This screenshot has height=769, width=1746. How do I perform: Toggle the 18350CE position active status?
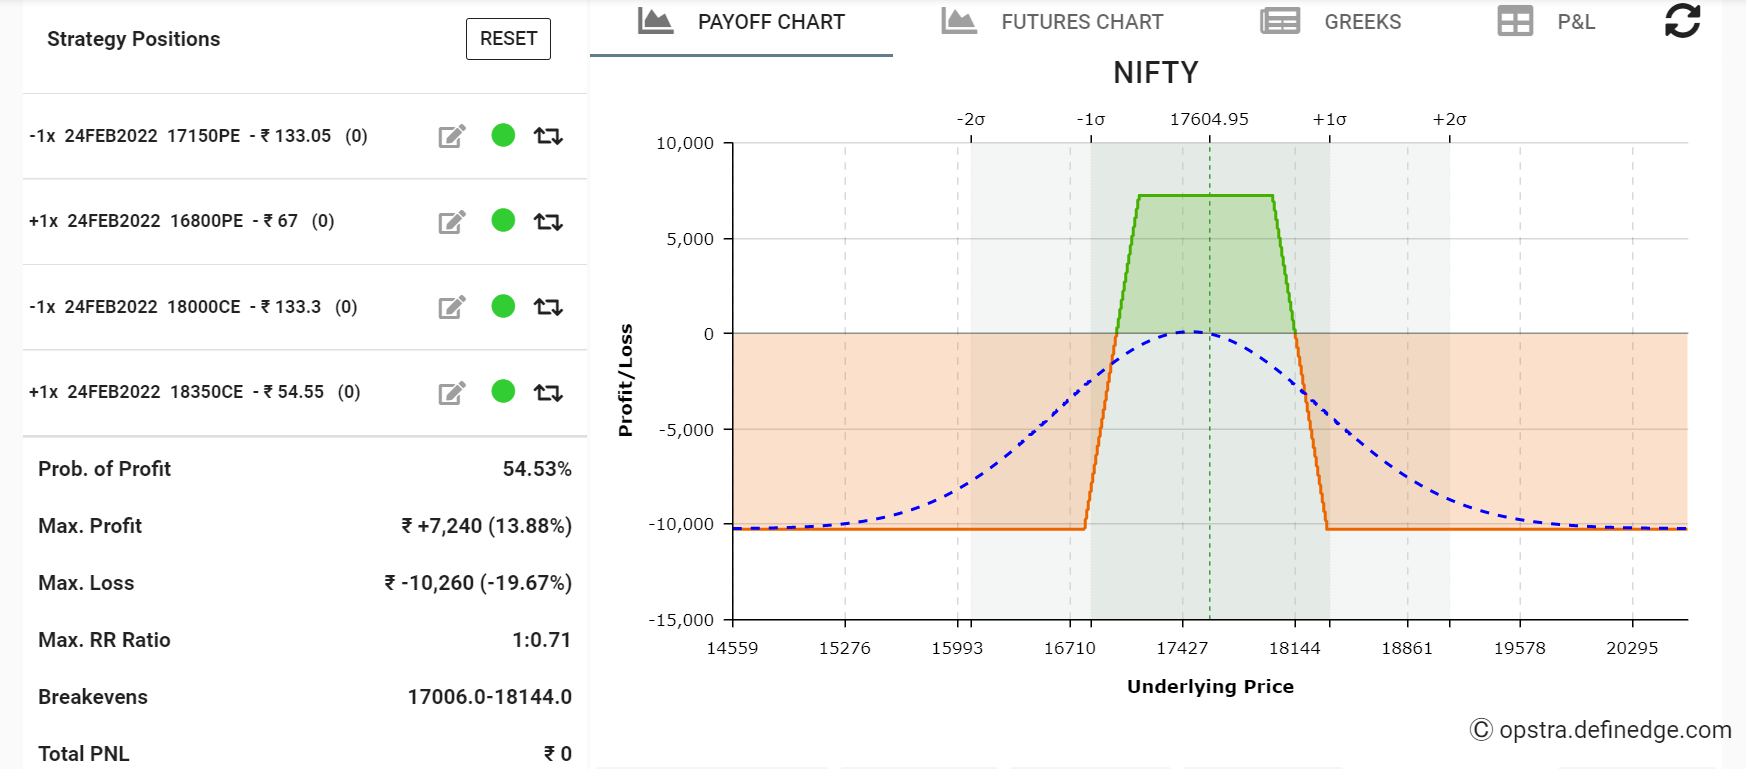click(x=503, y=392)
